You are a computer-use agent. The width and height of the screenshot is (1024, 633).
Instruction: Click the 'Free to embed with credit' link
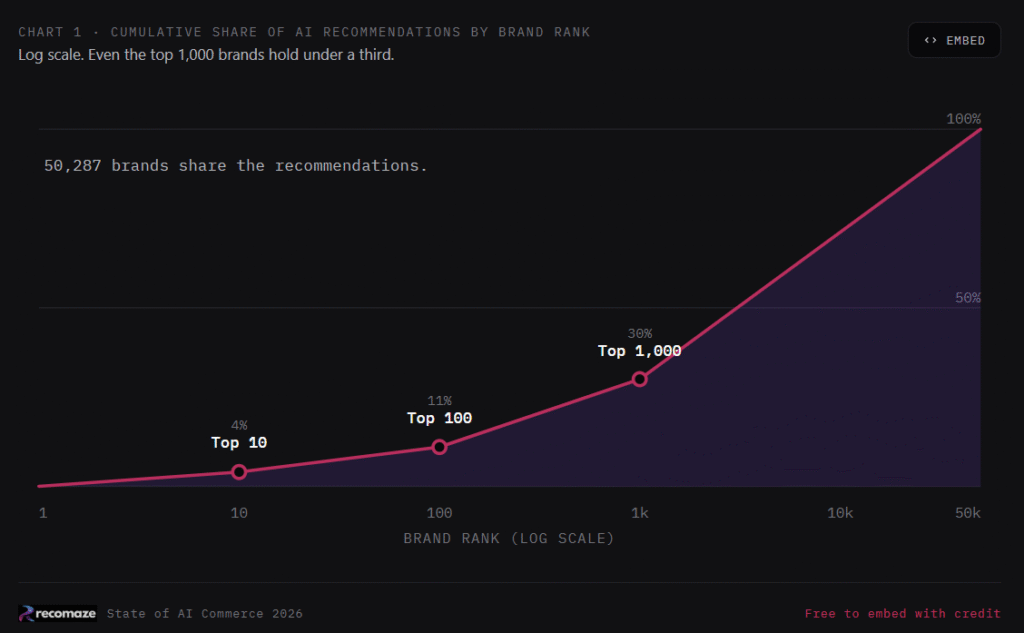tap(903, 613)
